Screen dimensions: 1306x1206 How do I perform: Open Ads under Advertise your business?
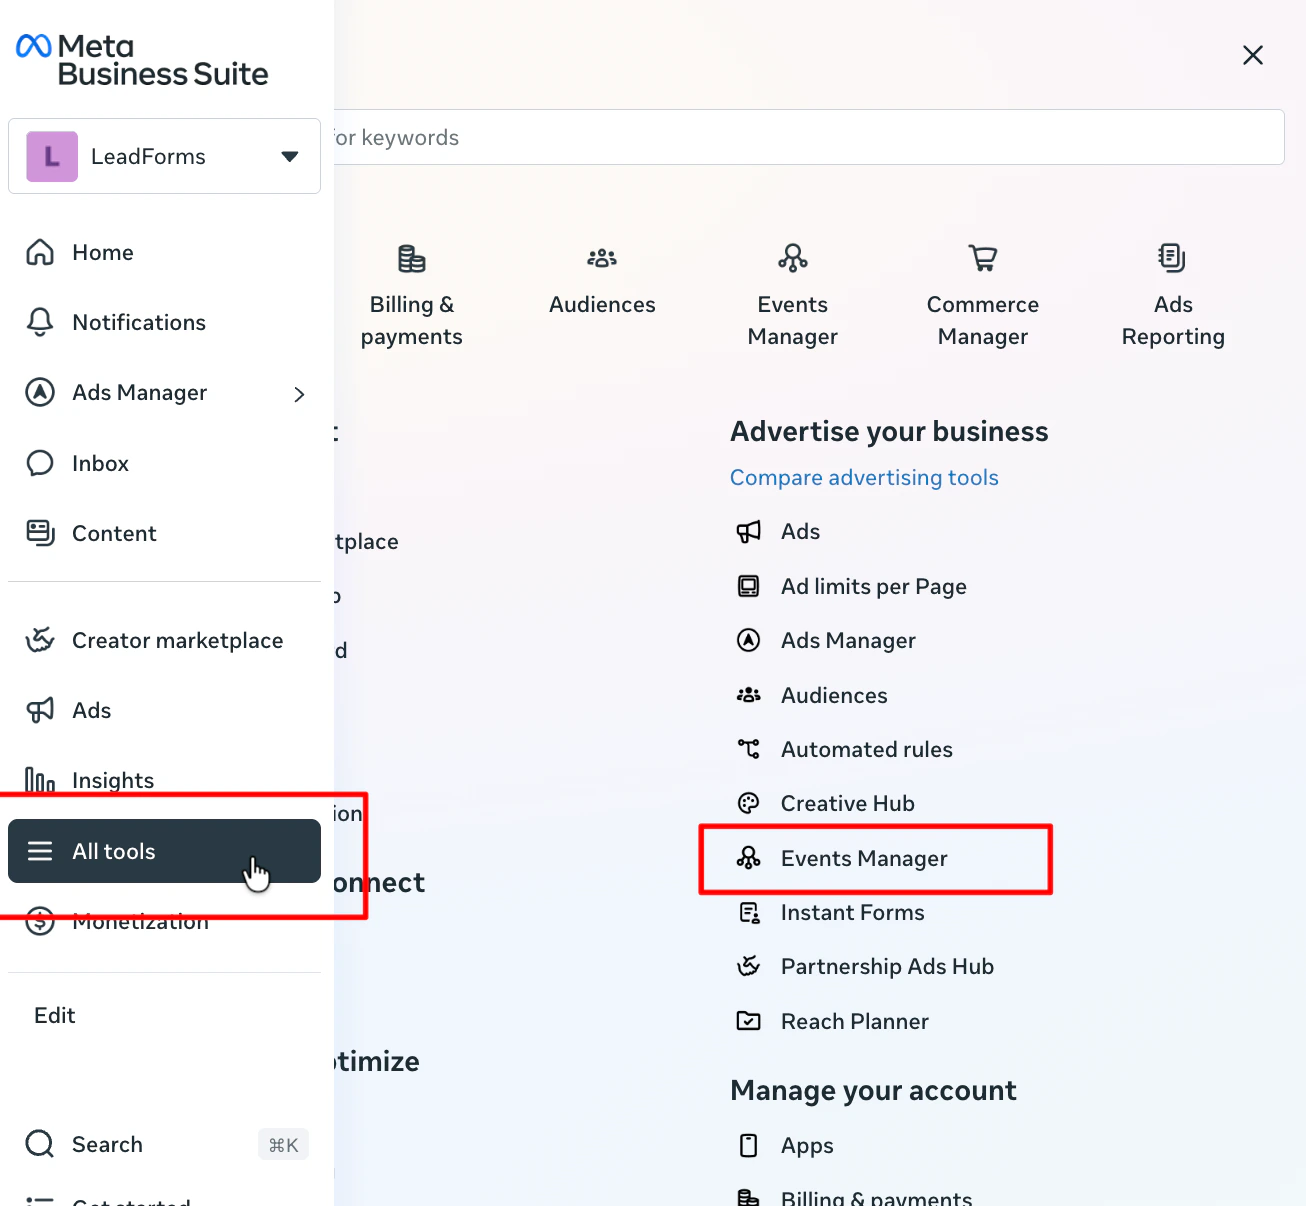(800, 531)
